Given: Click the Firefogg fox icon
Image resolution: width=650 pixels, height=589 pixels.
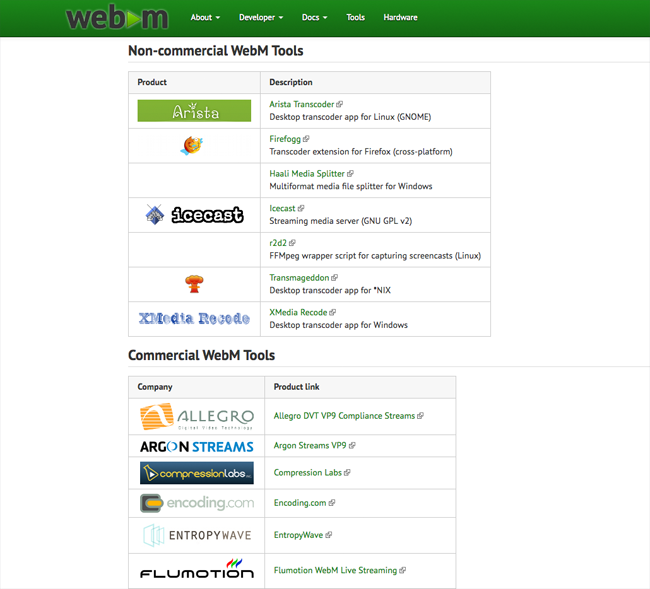Looking at the screenshot, I should point(192,145).
